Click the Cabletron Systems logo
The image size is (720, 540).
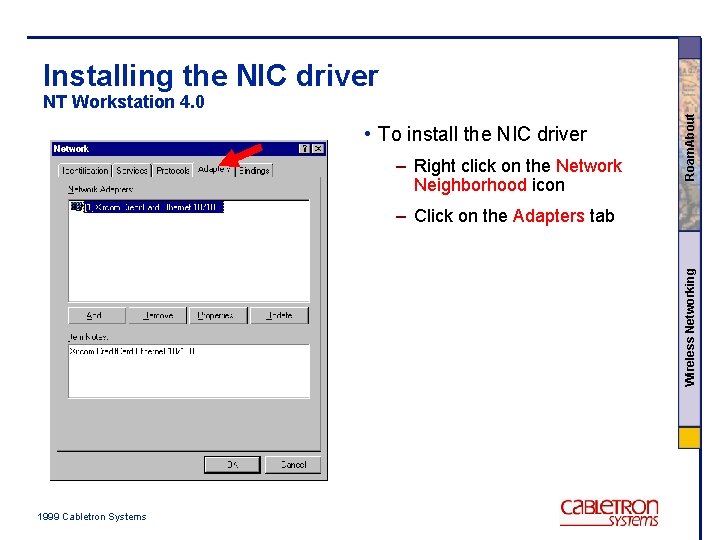[x=609, y=513]
